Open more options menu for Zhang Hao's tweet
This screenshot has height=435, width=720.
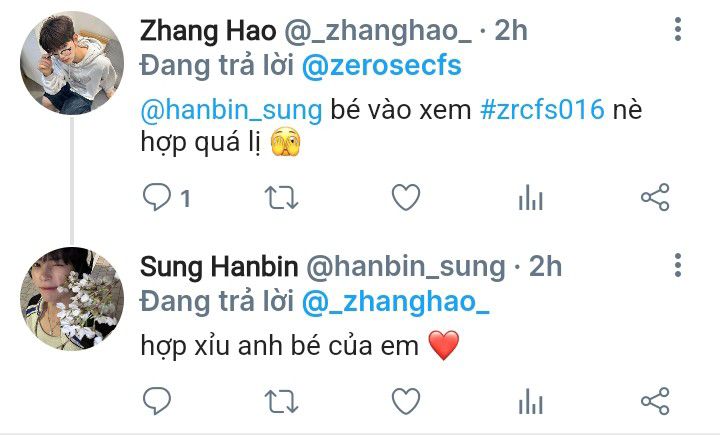[678, 29]
